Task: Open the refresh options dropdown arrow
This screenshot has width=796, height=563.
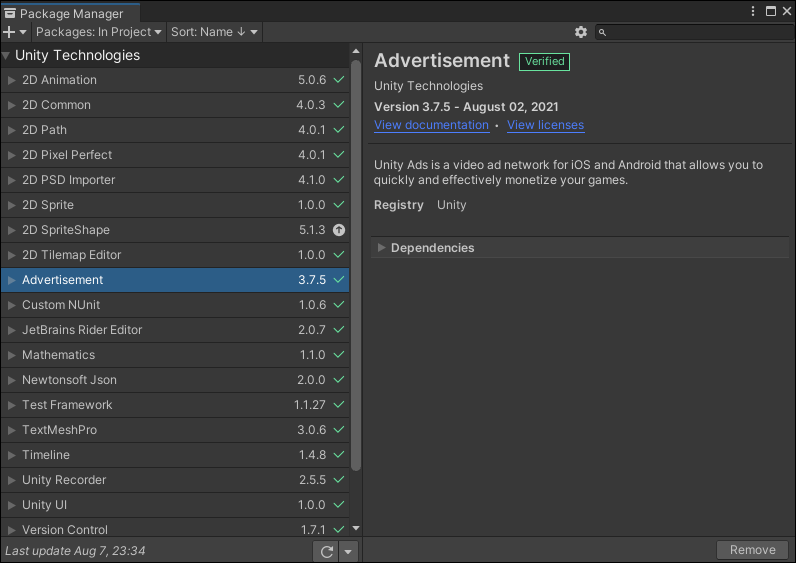Action: pyautogui.click(x=348, y=551)
